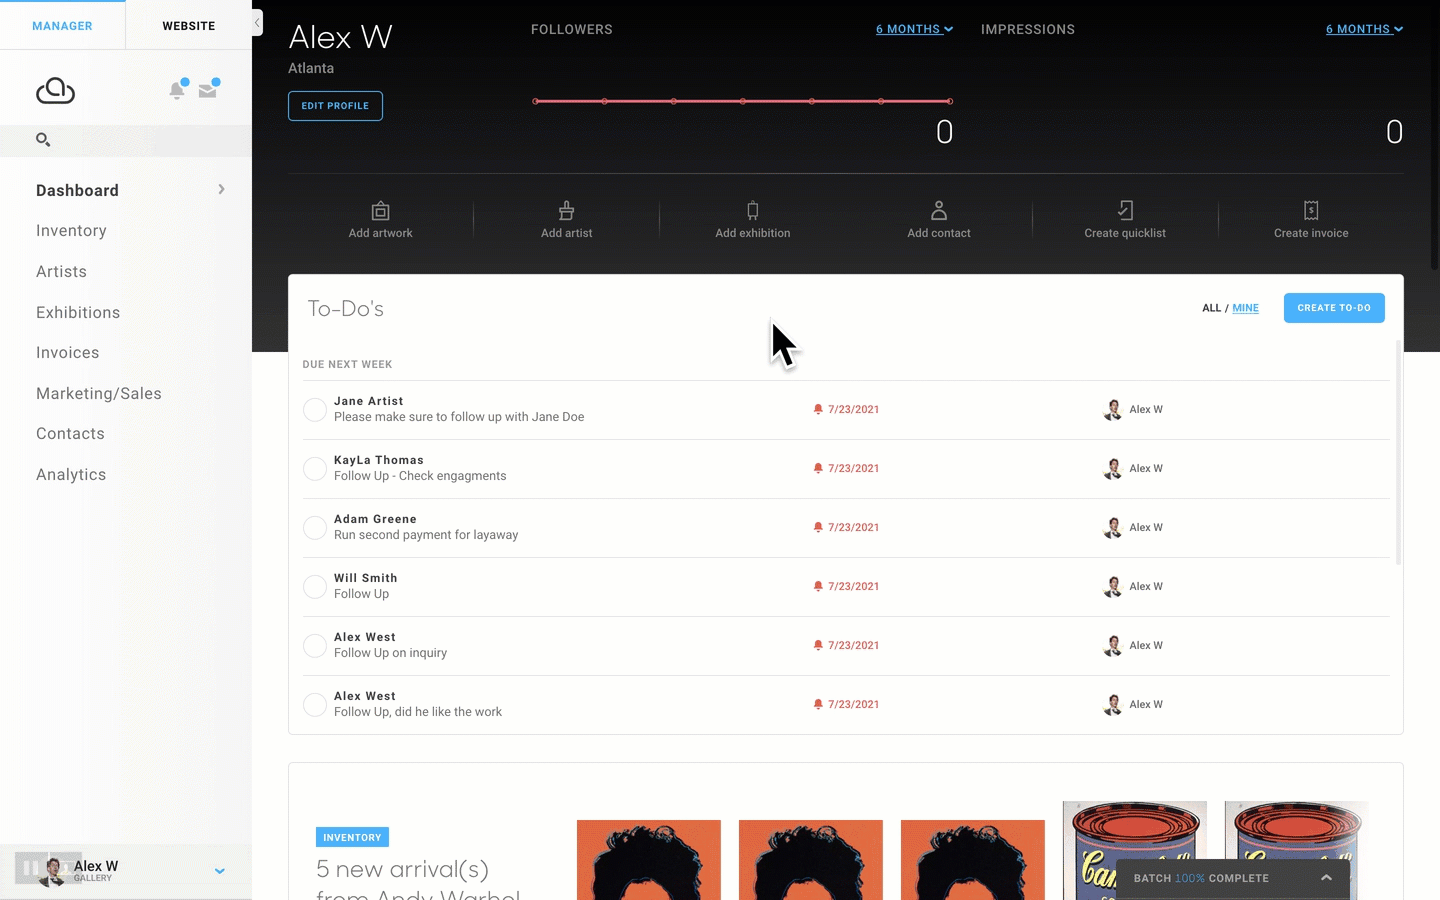Open the Impressions 6 Months dropdown

point(1364,29)
